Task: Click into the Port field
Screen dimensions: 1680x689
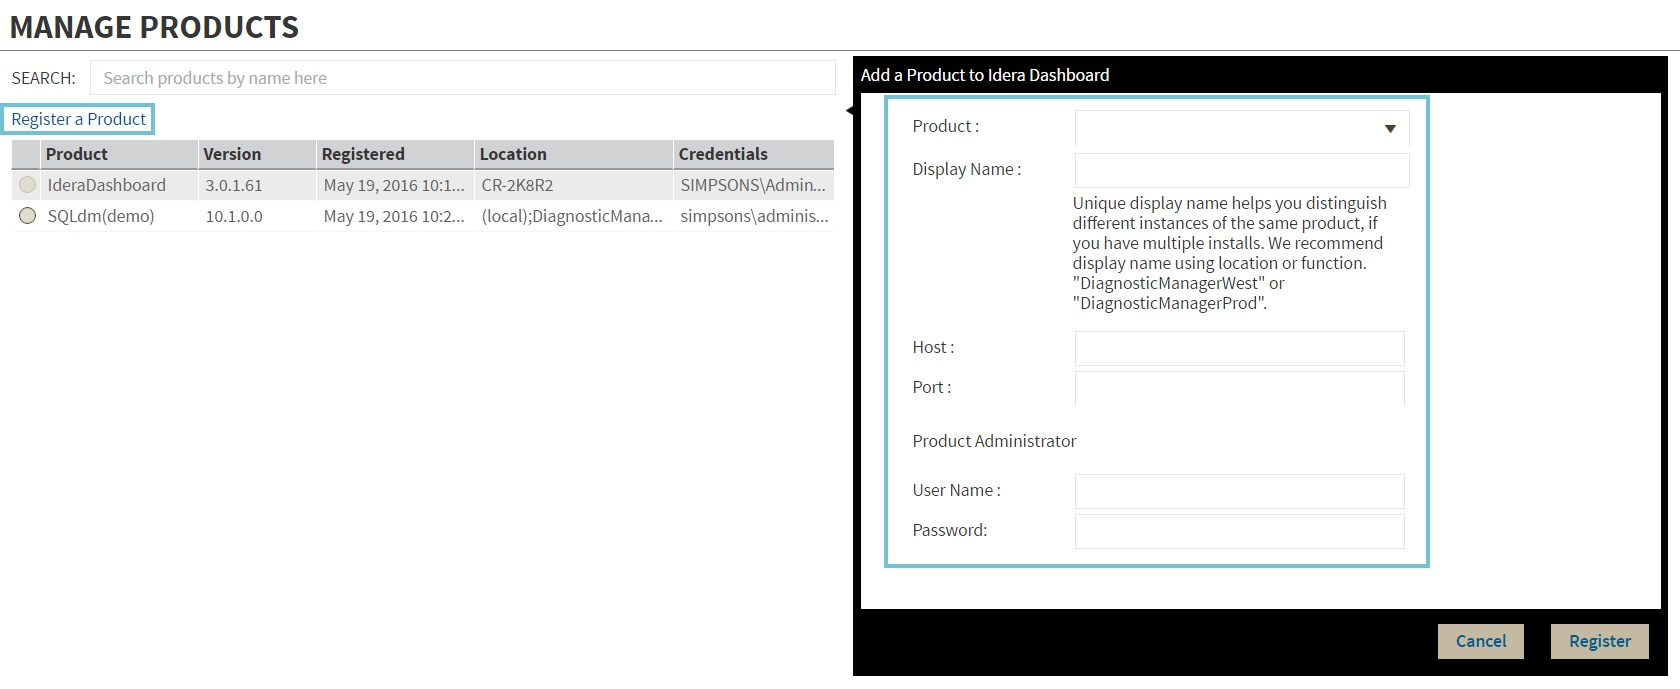Action: pyautogui.click(x=1239, y=388)
